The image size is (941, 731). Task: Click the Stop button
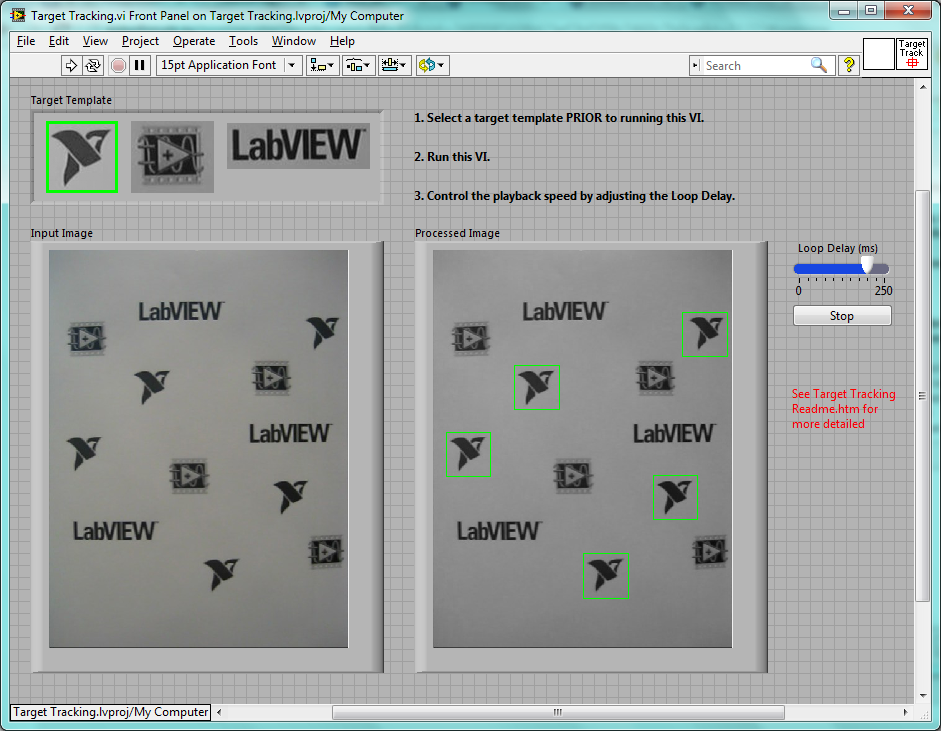pos(842,316)
